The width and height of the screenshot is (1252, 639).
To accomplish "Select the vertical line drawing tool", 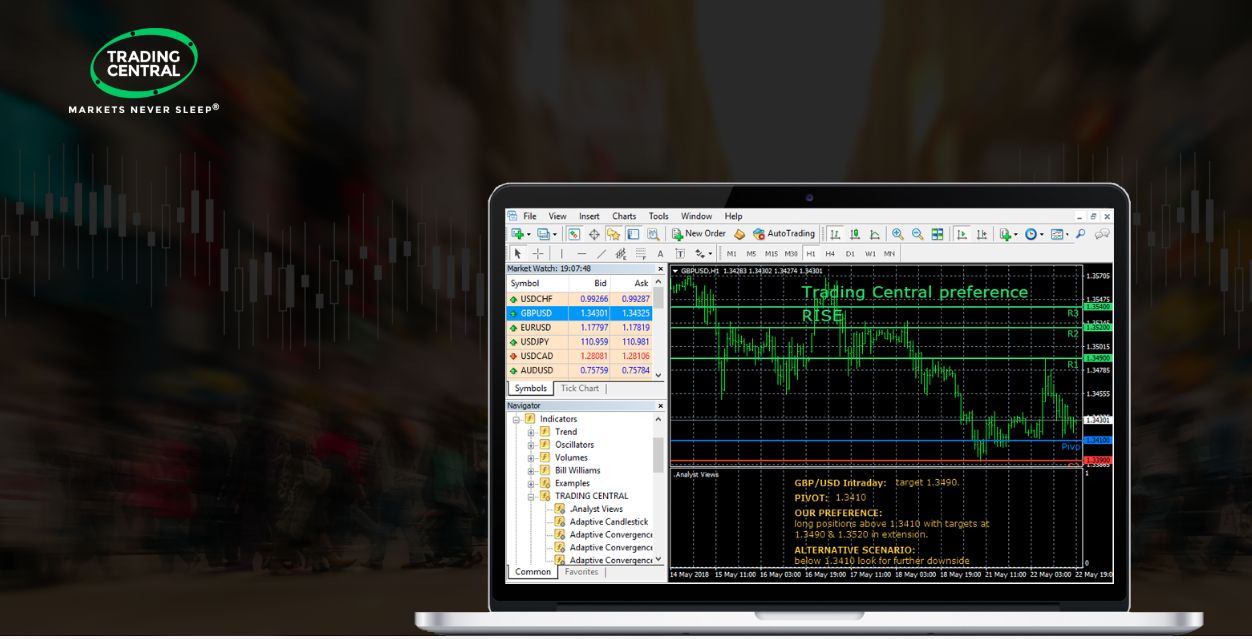I will click(561, 254).
